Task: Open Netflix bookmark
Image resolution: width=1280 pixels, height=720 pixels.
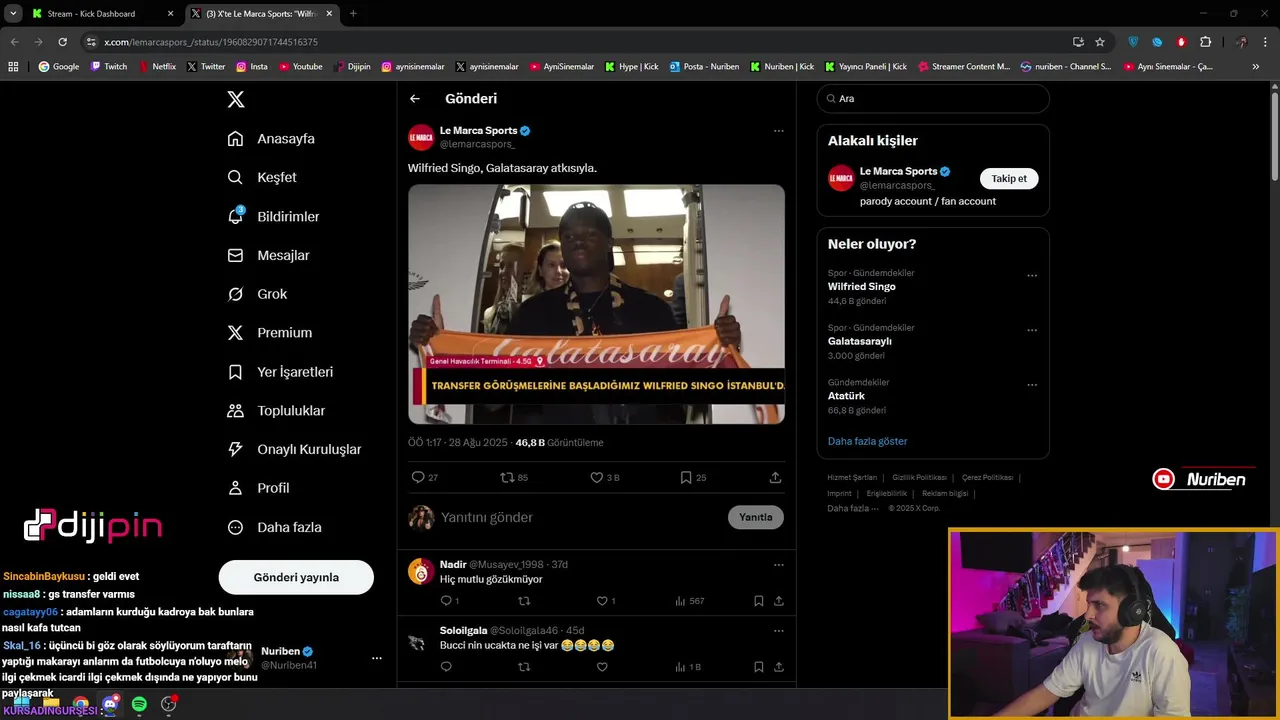Action: click(156, 67)
